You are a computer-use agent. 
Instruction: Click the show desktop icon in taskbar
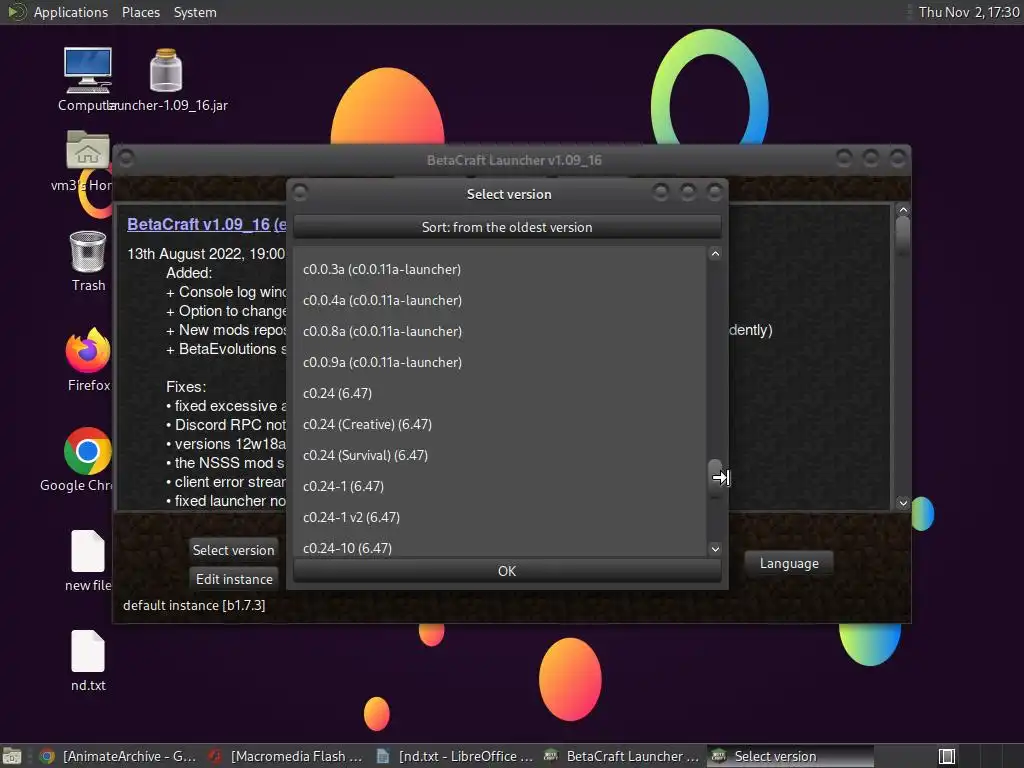[12, 756]
